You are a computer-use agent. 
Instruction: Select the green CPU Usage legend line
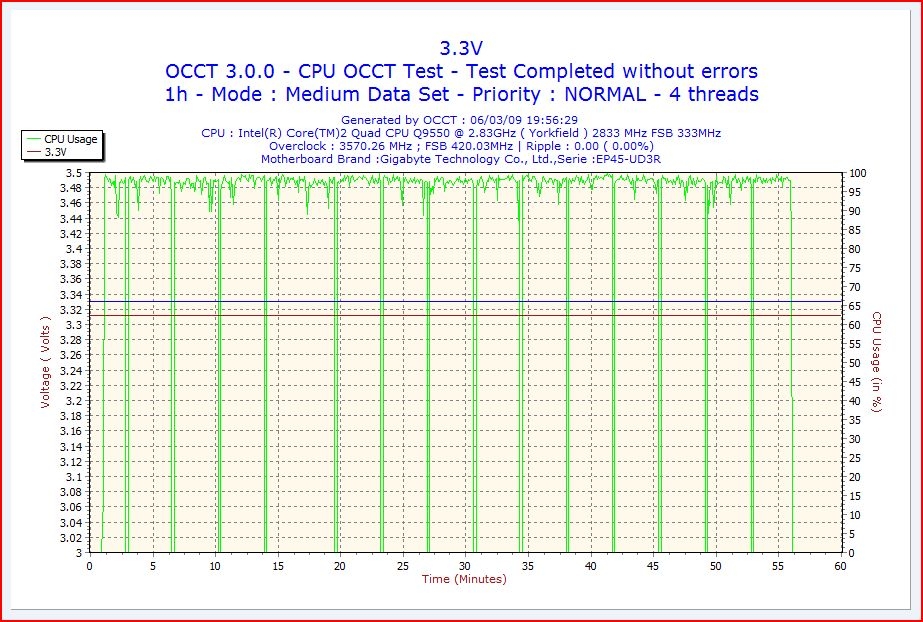(34, 139)
